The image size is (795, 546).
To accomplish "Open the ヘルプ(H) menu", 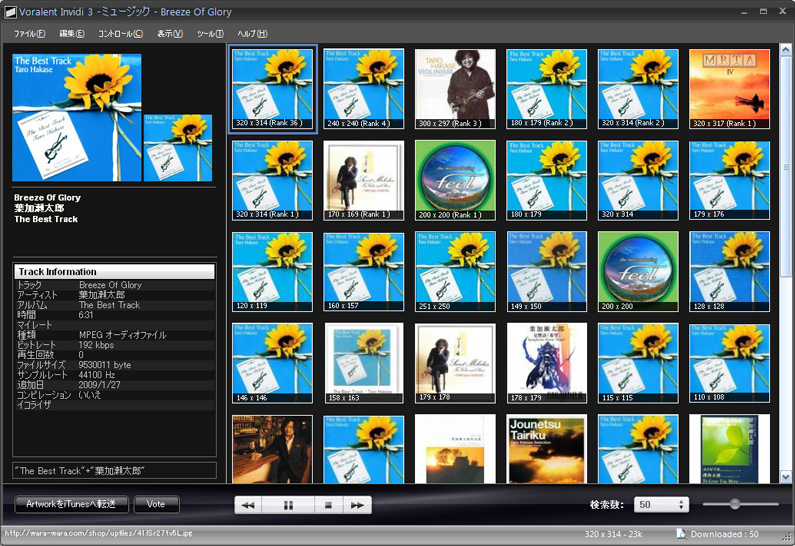I will (x=252, y=34).
